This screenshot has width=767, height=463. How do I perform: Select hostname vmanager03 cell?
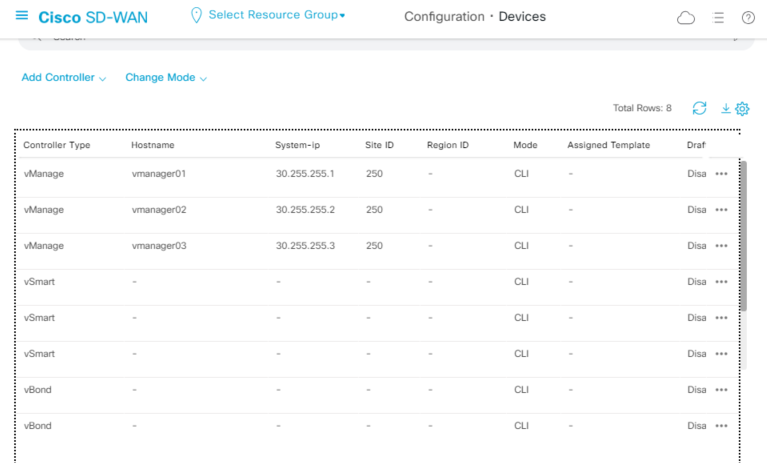(x=159, y=246)
